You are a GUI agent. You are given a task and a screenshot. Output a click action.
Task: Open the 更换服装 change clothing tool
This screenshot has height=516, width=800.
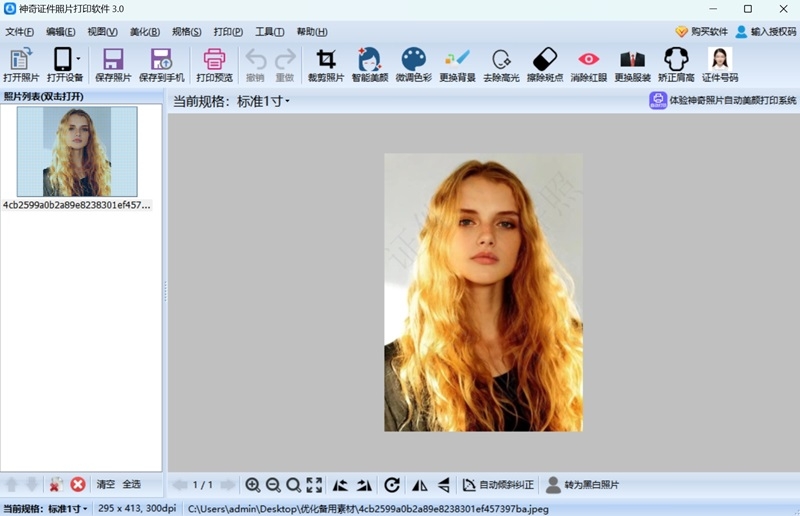[632, 60]
